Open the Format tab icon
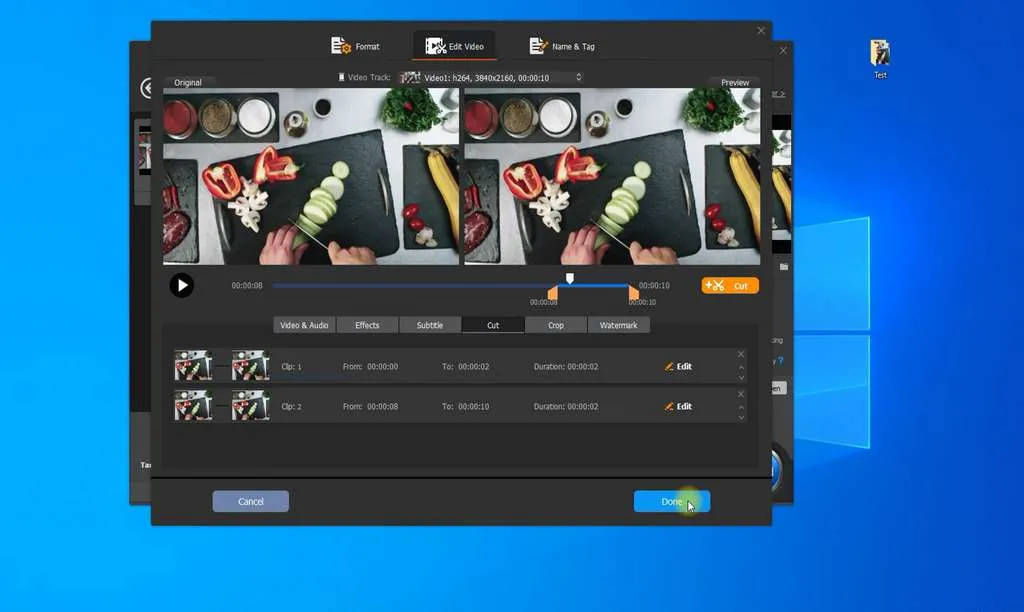 340,45
